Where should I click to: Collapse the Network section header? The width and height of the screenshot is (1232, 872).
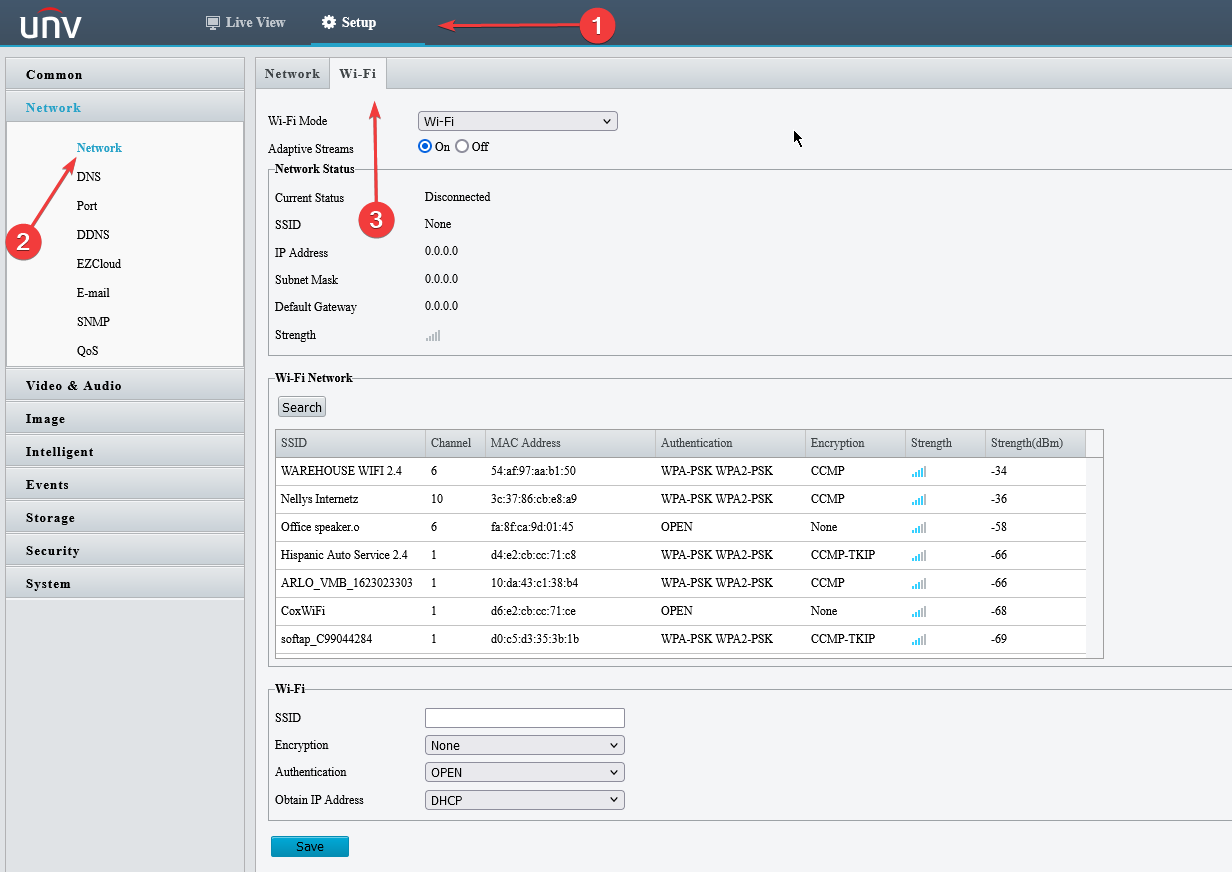click(x=125, y=107)
